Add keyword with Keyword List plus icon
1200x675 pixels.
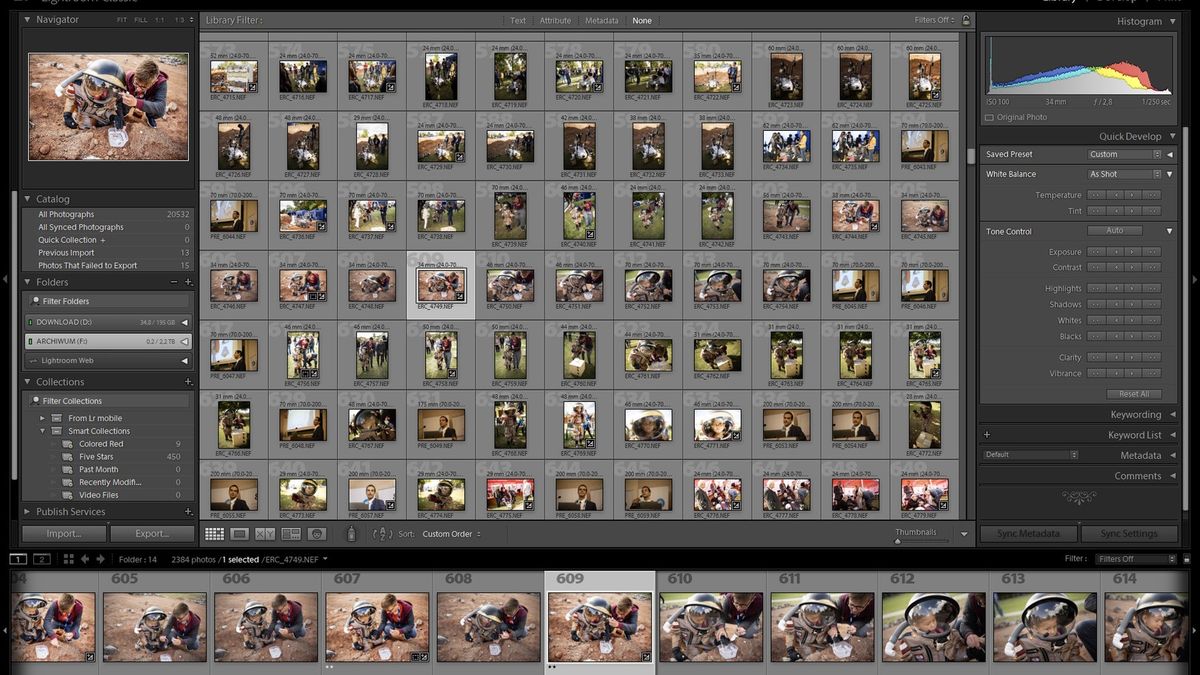[x=987, y=435]
